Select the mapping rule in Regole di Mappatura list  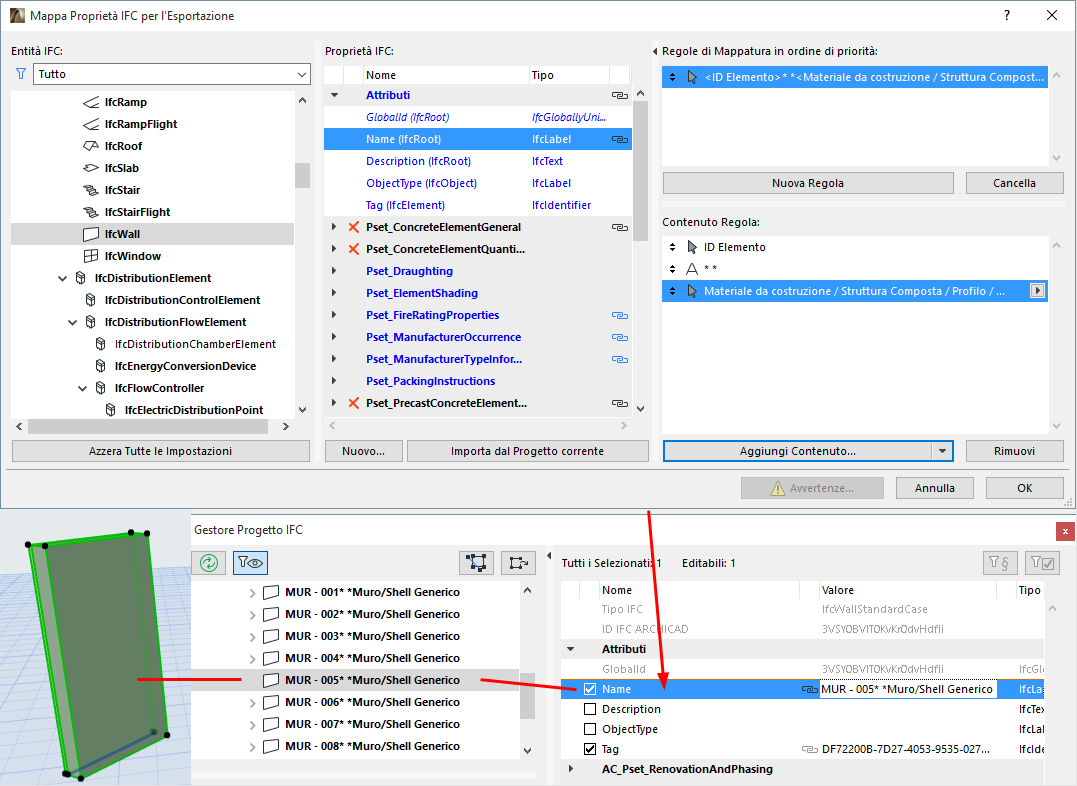(x=855, y=77)
